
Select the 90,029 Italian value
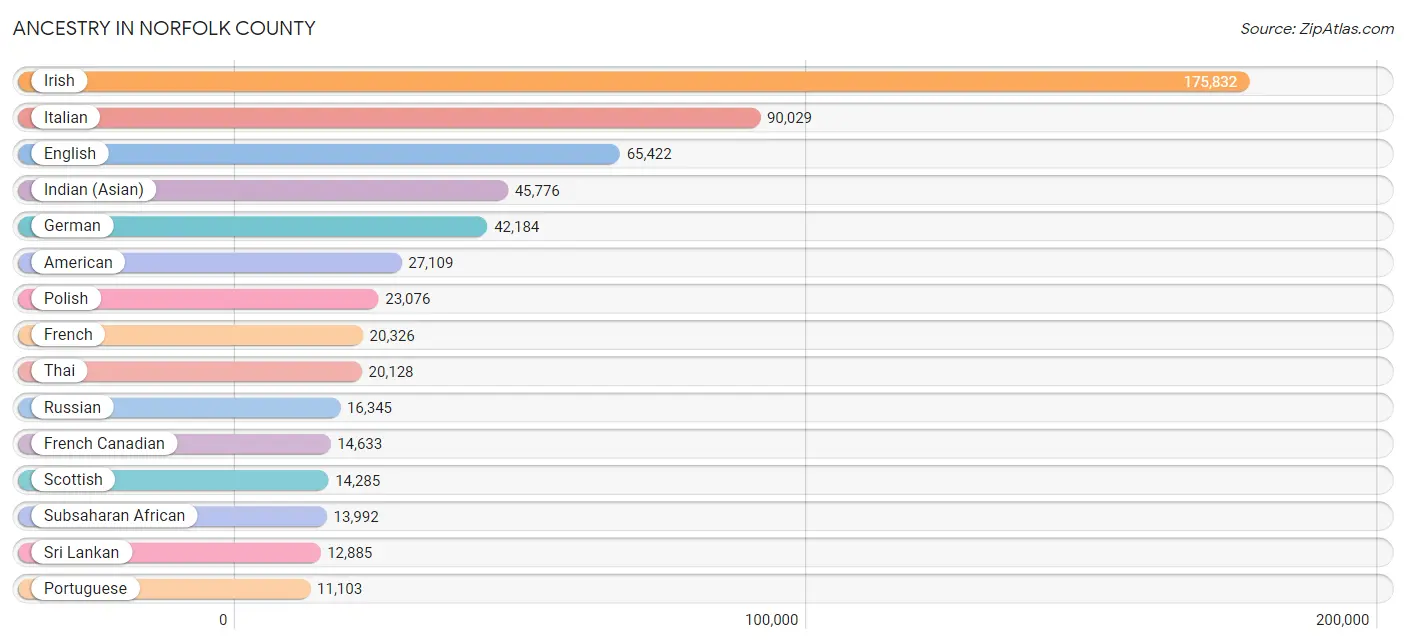pos(789,118)
